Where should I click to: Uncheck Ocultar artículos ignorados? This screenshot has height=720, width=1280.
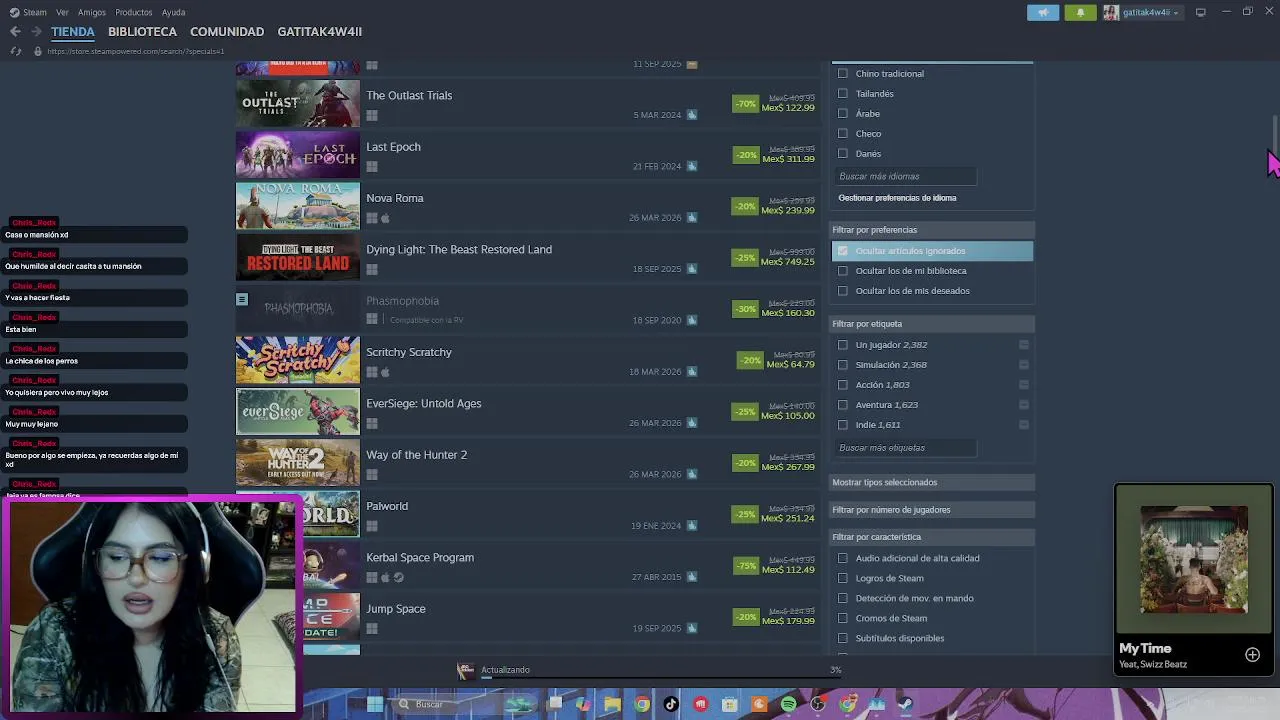(843, 251)
